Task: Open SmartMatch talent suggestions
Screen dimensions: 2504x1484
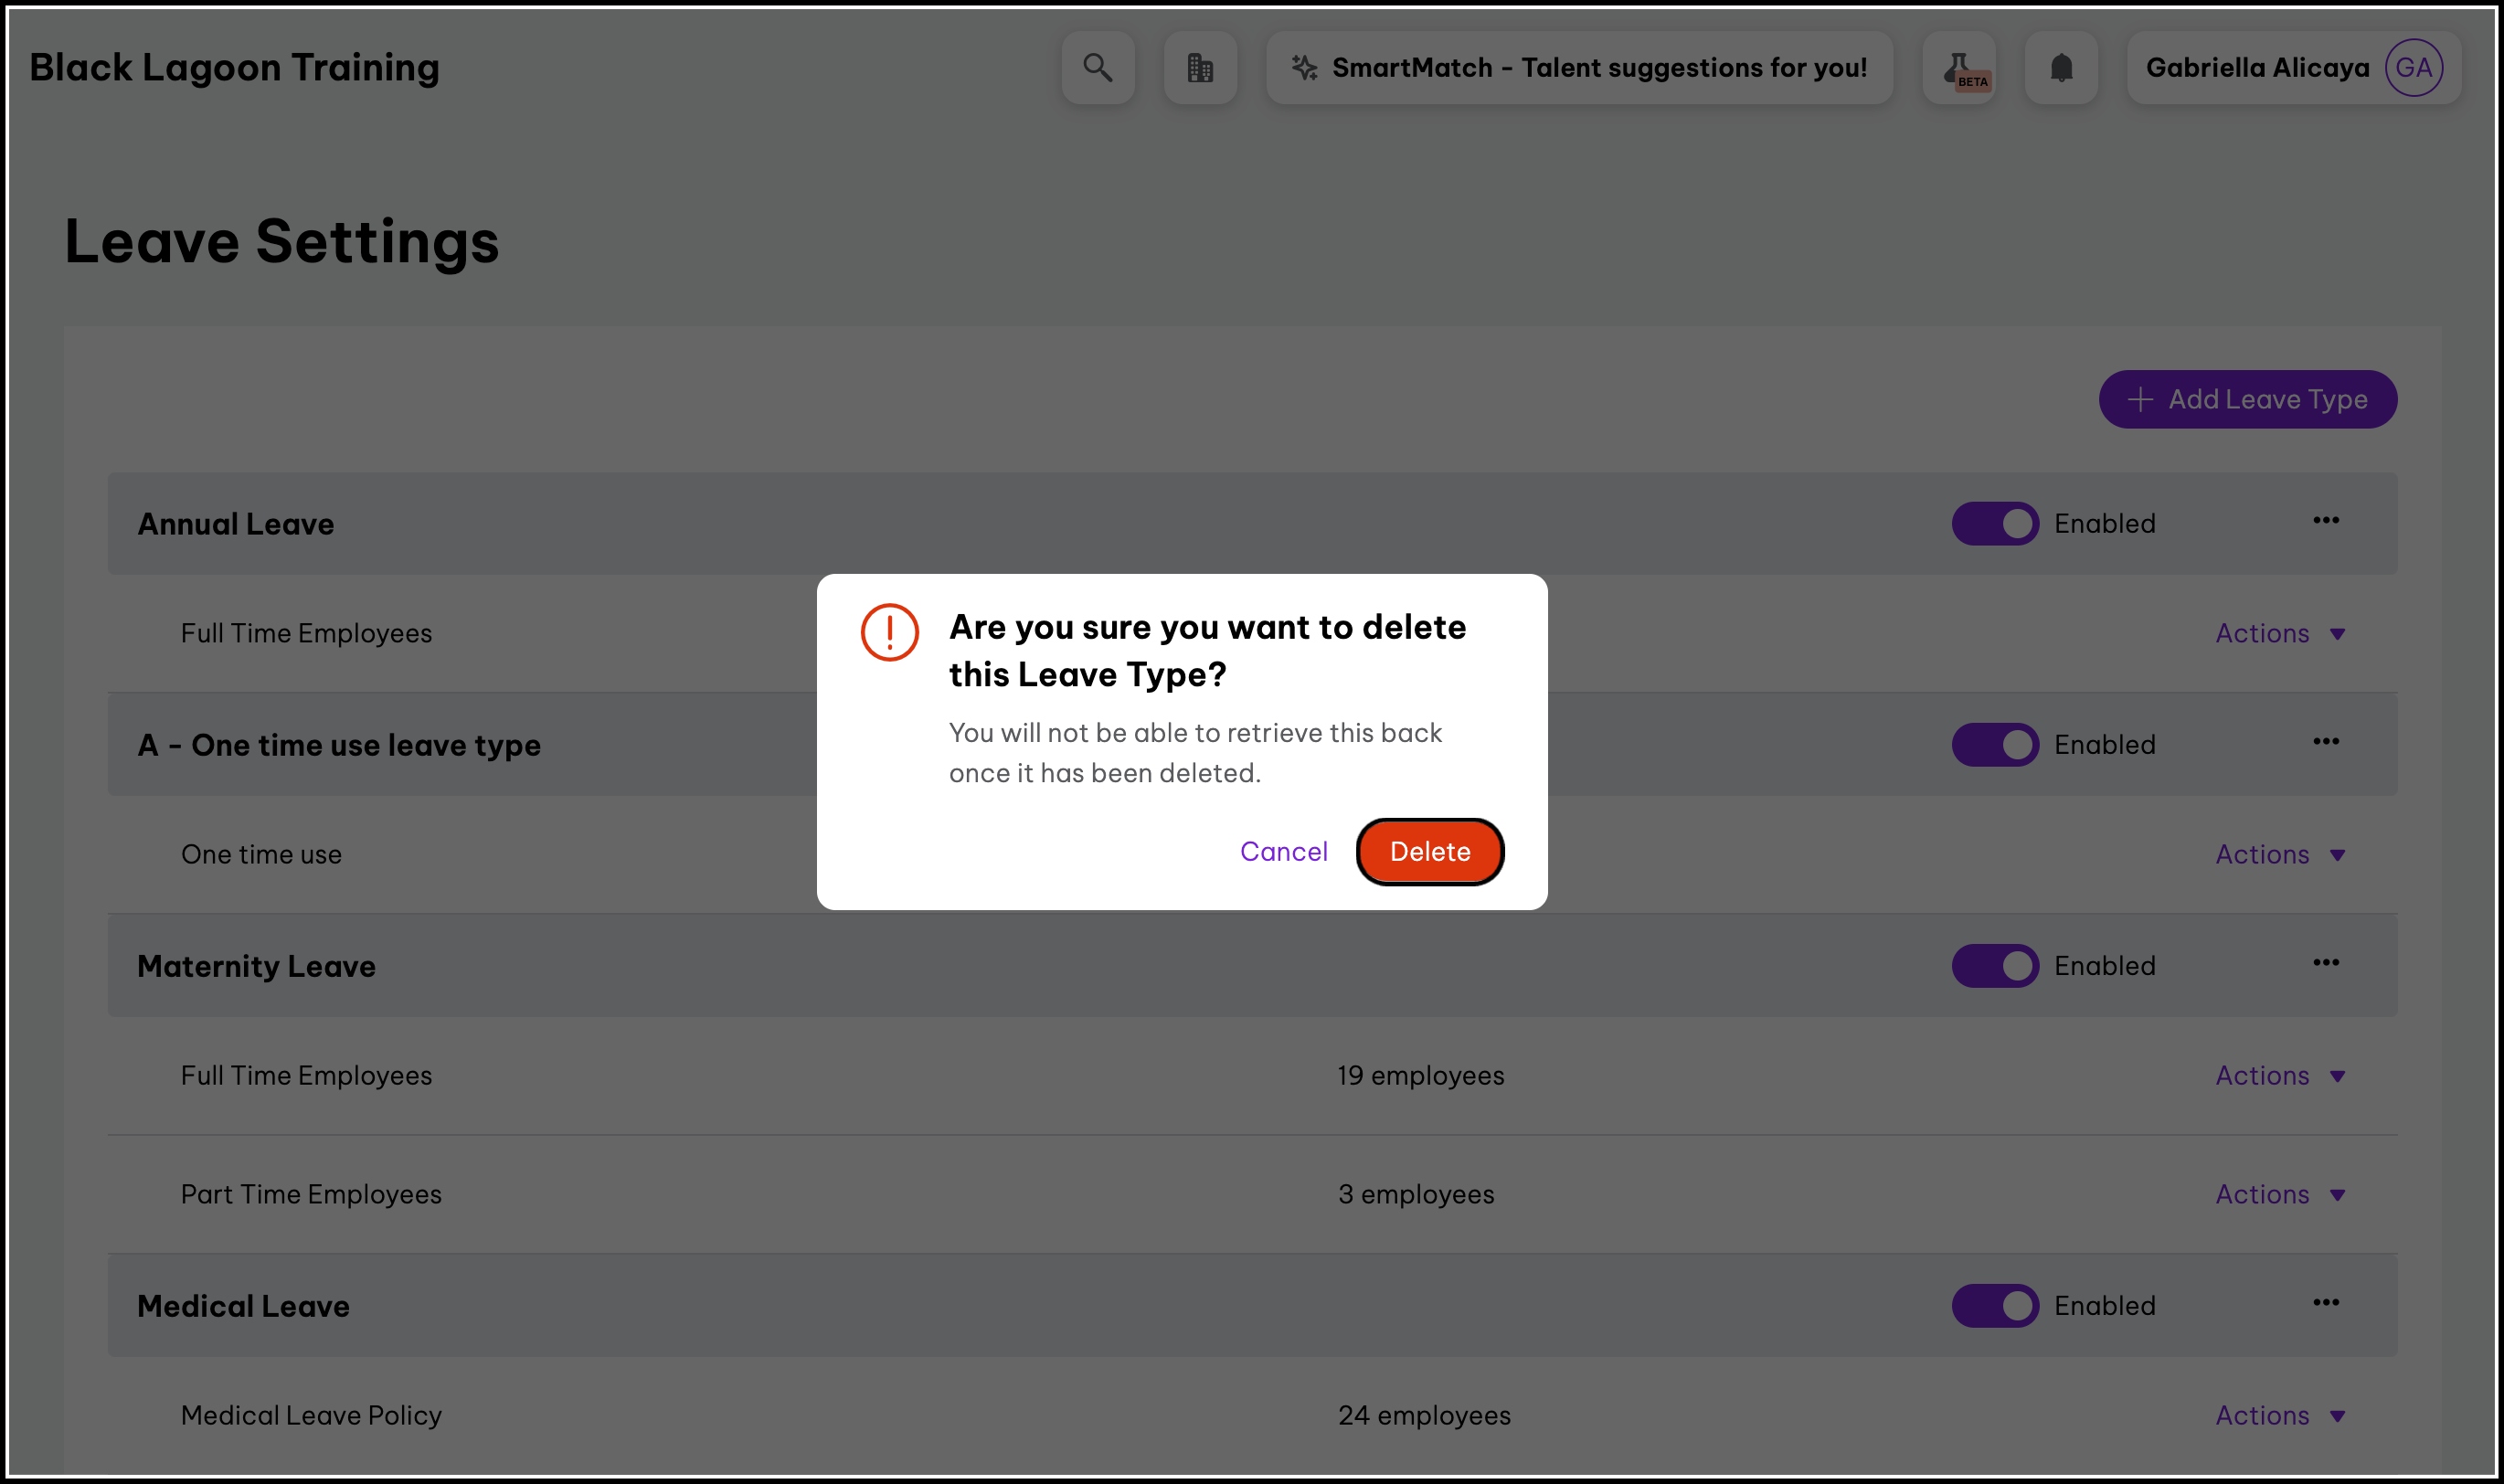Action: coord(1579,68)
